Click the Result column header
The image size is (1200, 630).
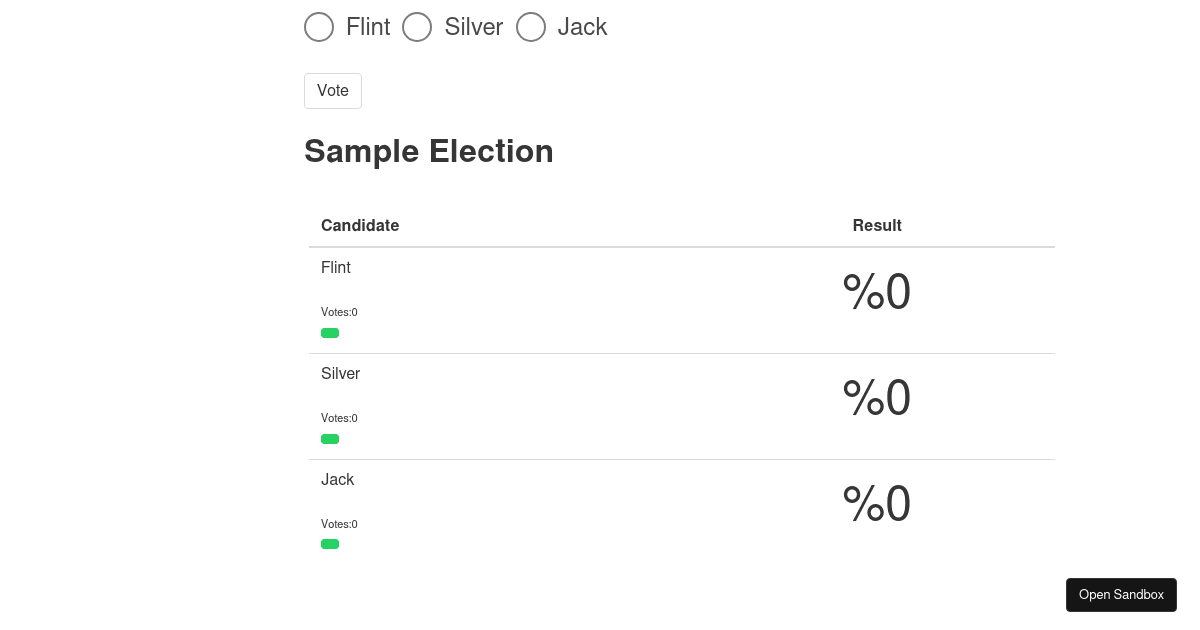pos(877,226)
